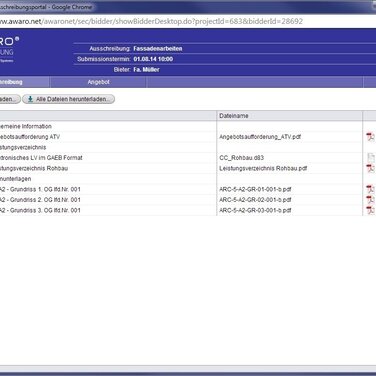Select file name ARC-5-A2-GR-02-001-b.pdf
The image size is (376, 376).
(255, 200)
